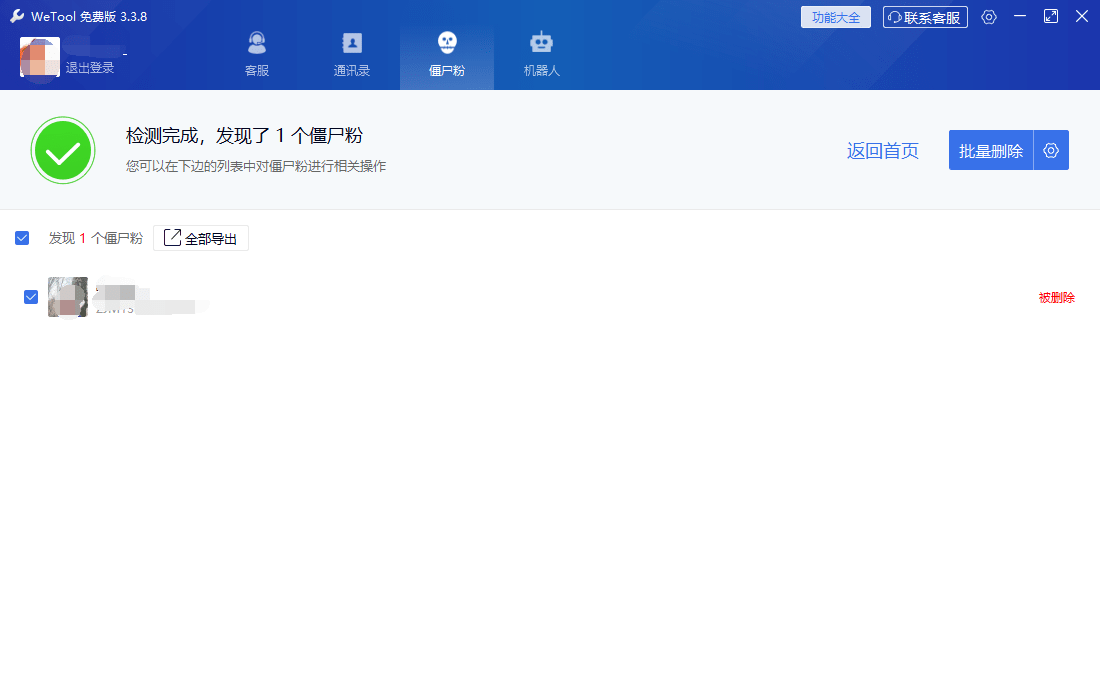This screenshot has height=700, width=1100.
Task: Click 退出登录 to log out
Action: [x=90, y=67]
